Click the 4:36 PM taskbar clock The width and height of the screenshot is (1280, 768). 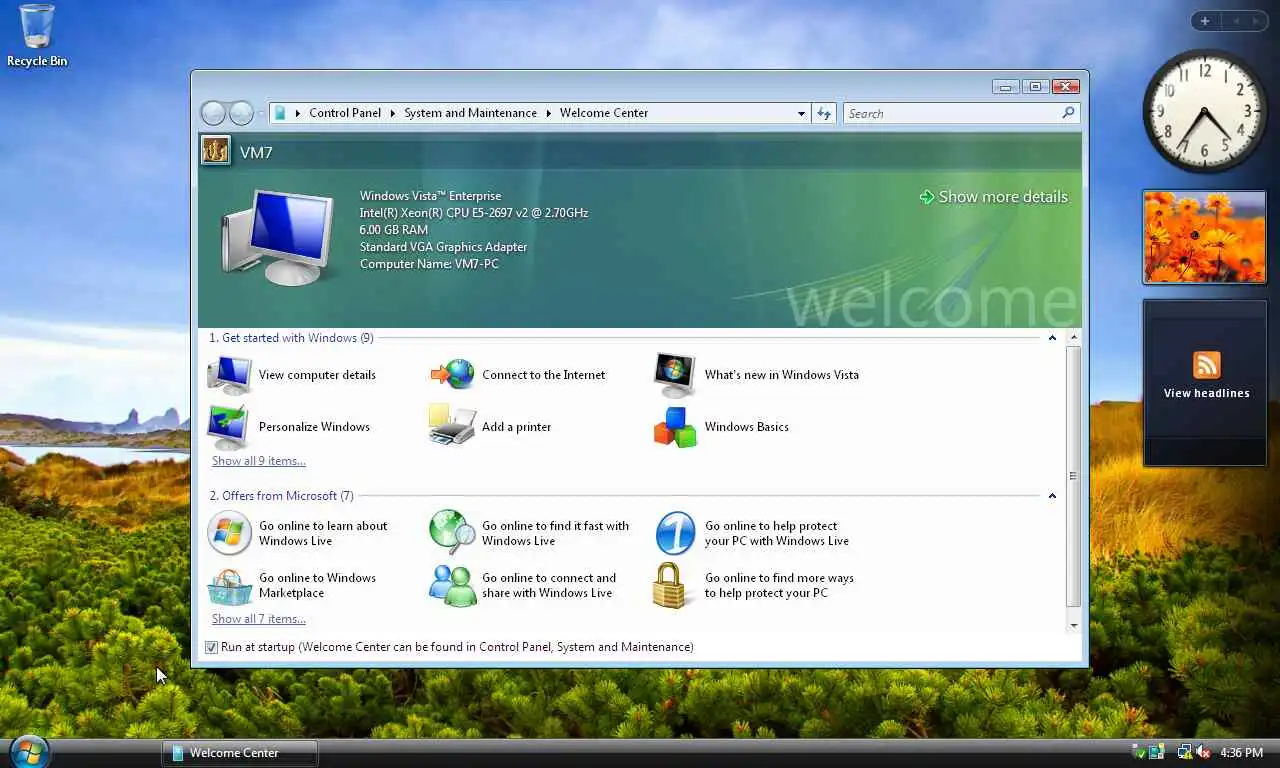1241,752
